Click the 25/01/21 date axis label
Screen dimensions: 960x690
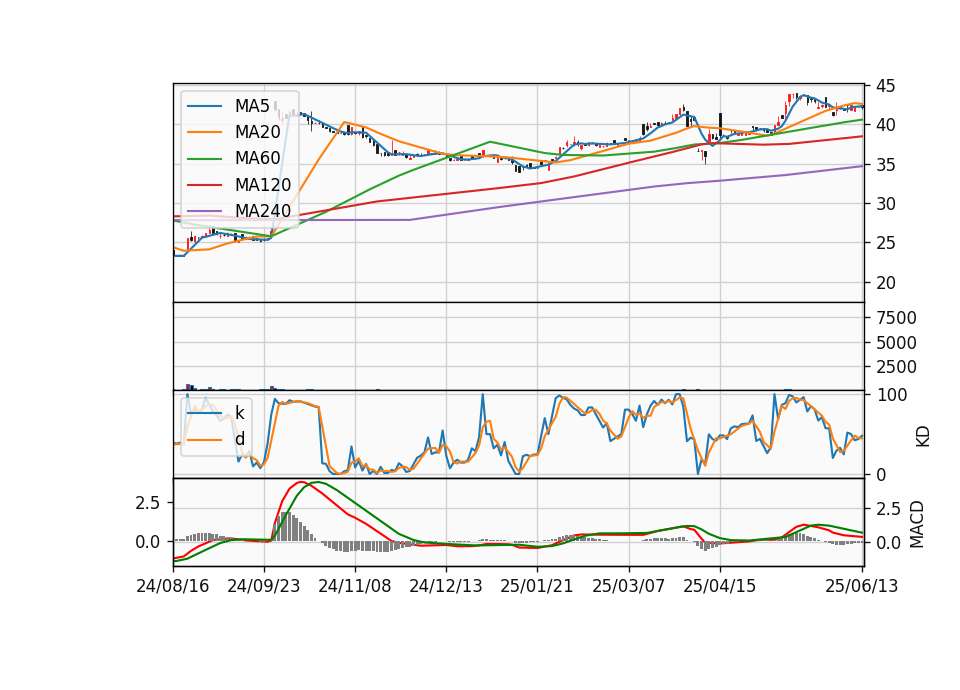click(537, 586)
